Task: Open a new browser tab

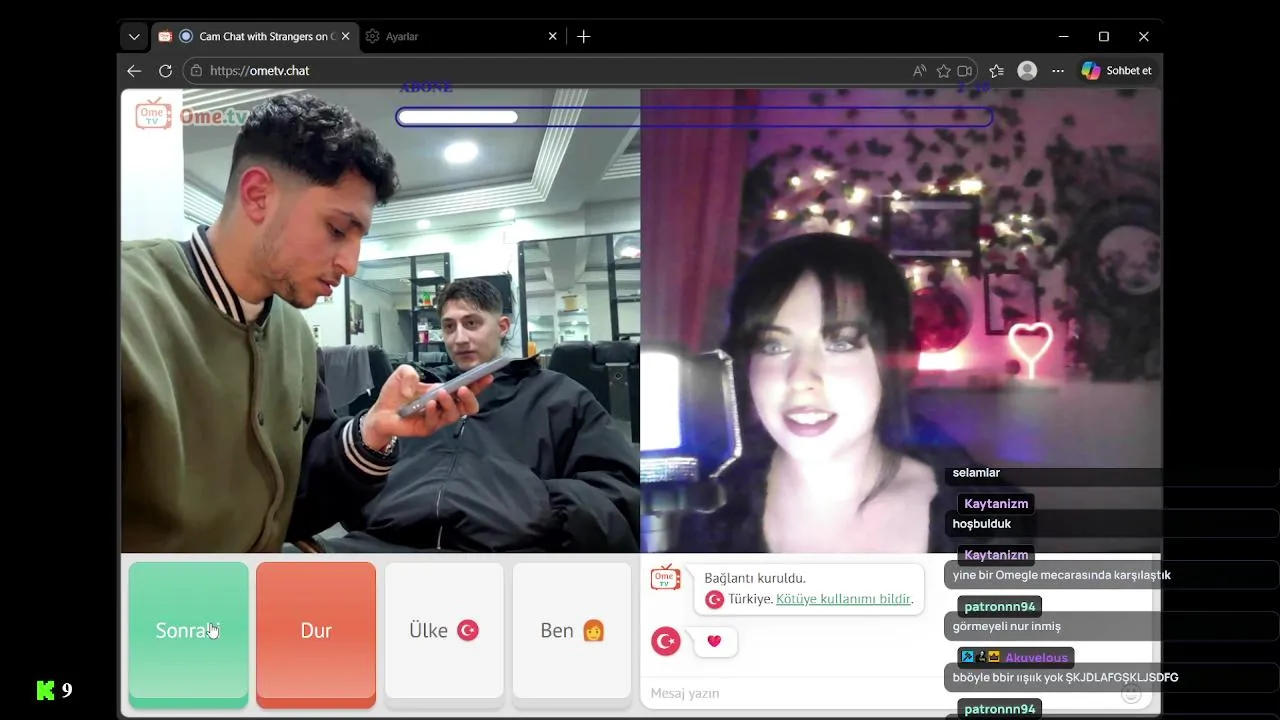Action: click(x=584, y=37)
